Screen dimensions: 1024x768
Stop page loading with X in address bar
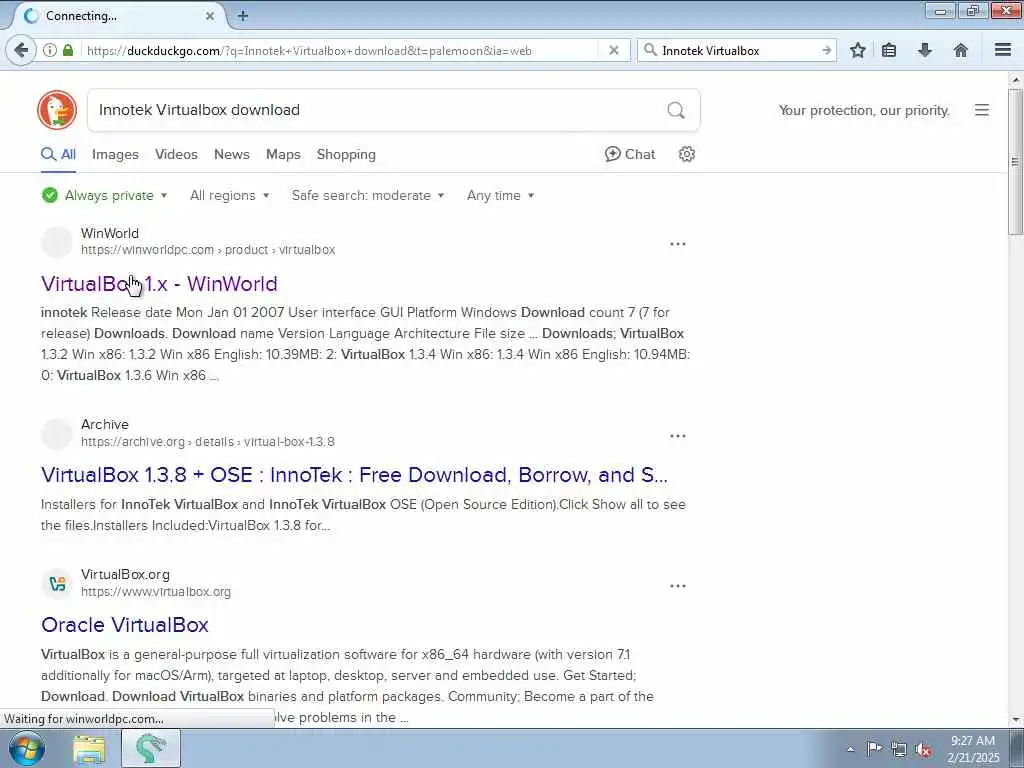(x=613, y=50)
